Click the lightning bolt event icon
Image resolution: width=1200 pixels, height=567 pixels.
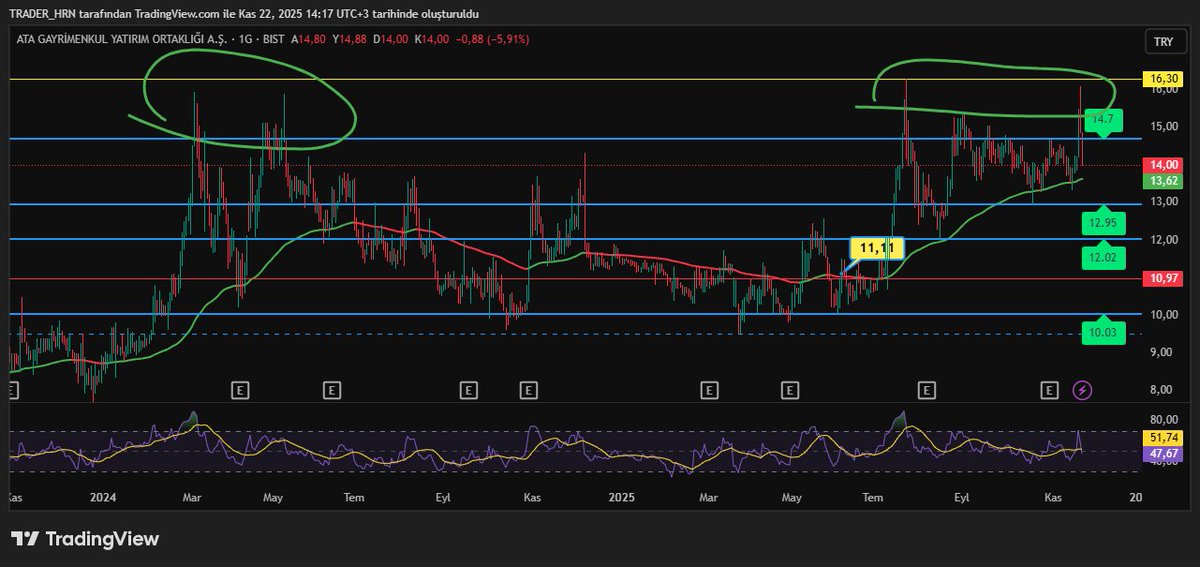(1082, 389)
